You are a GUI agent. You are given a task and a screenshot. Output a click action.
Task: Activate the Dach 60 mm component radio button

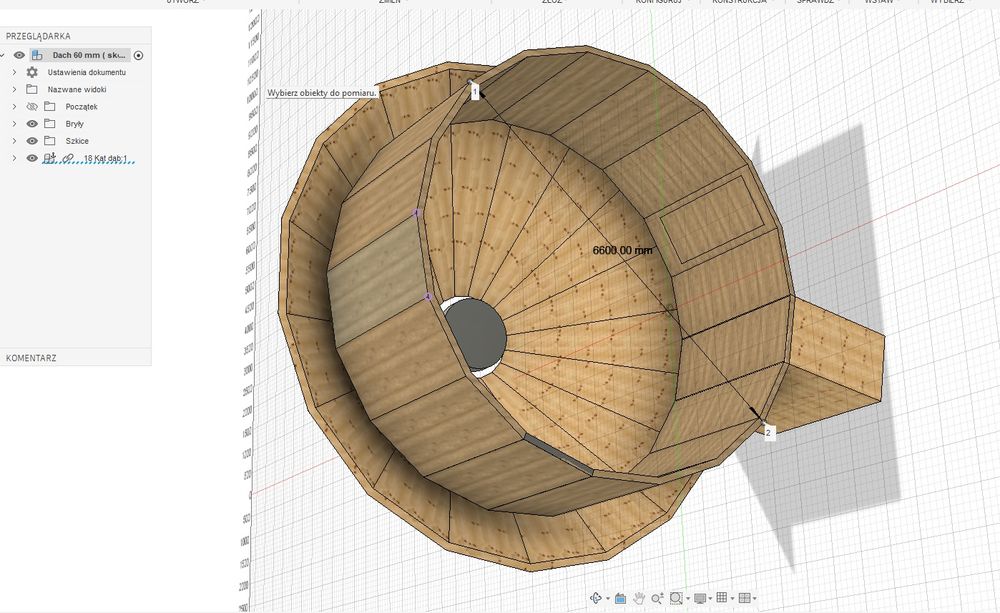(138, 55)
